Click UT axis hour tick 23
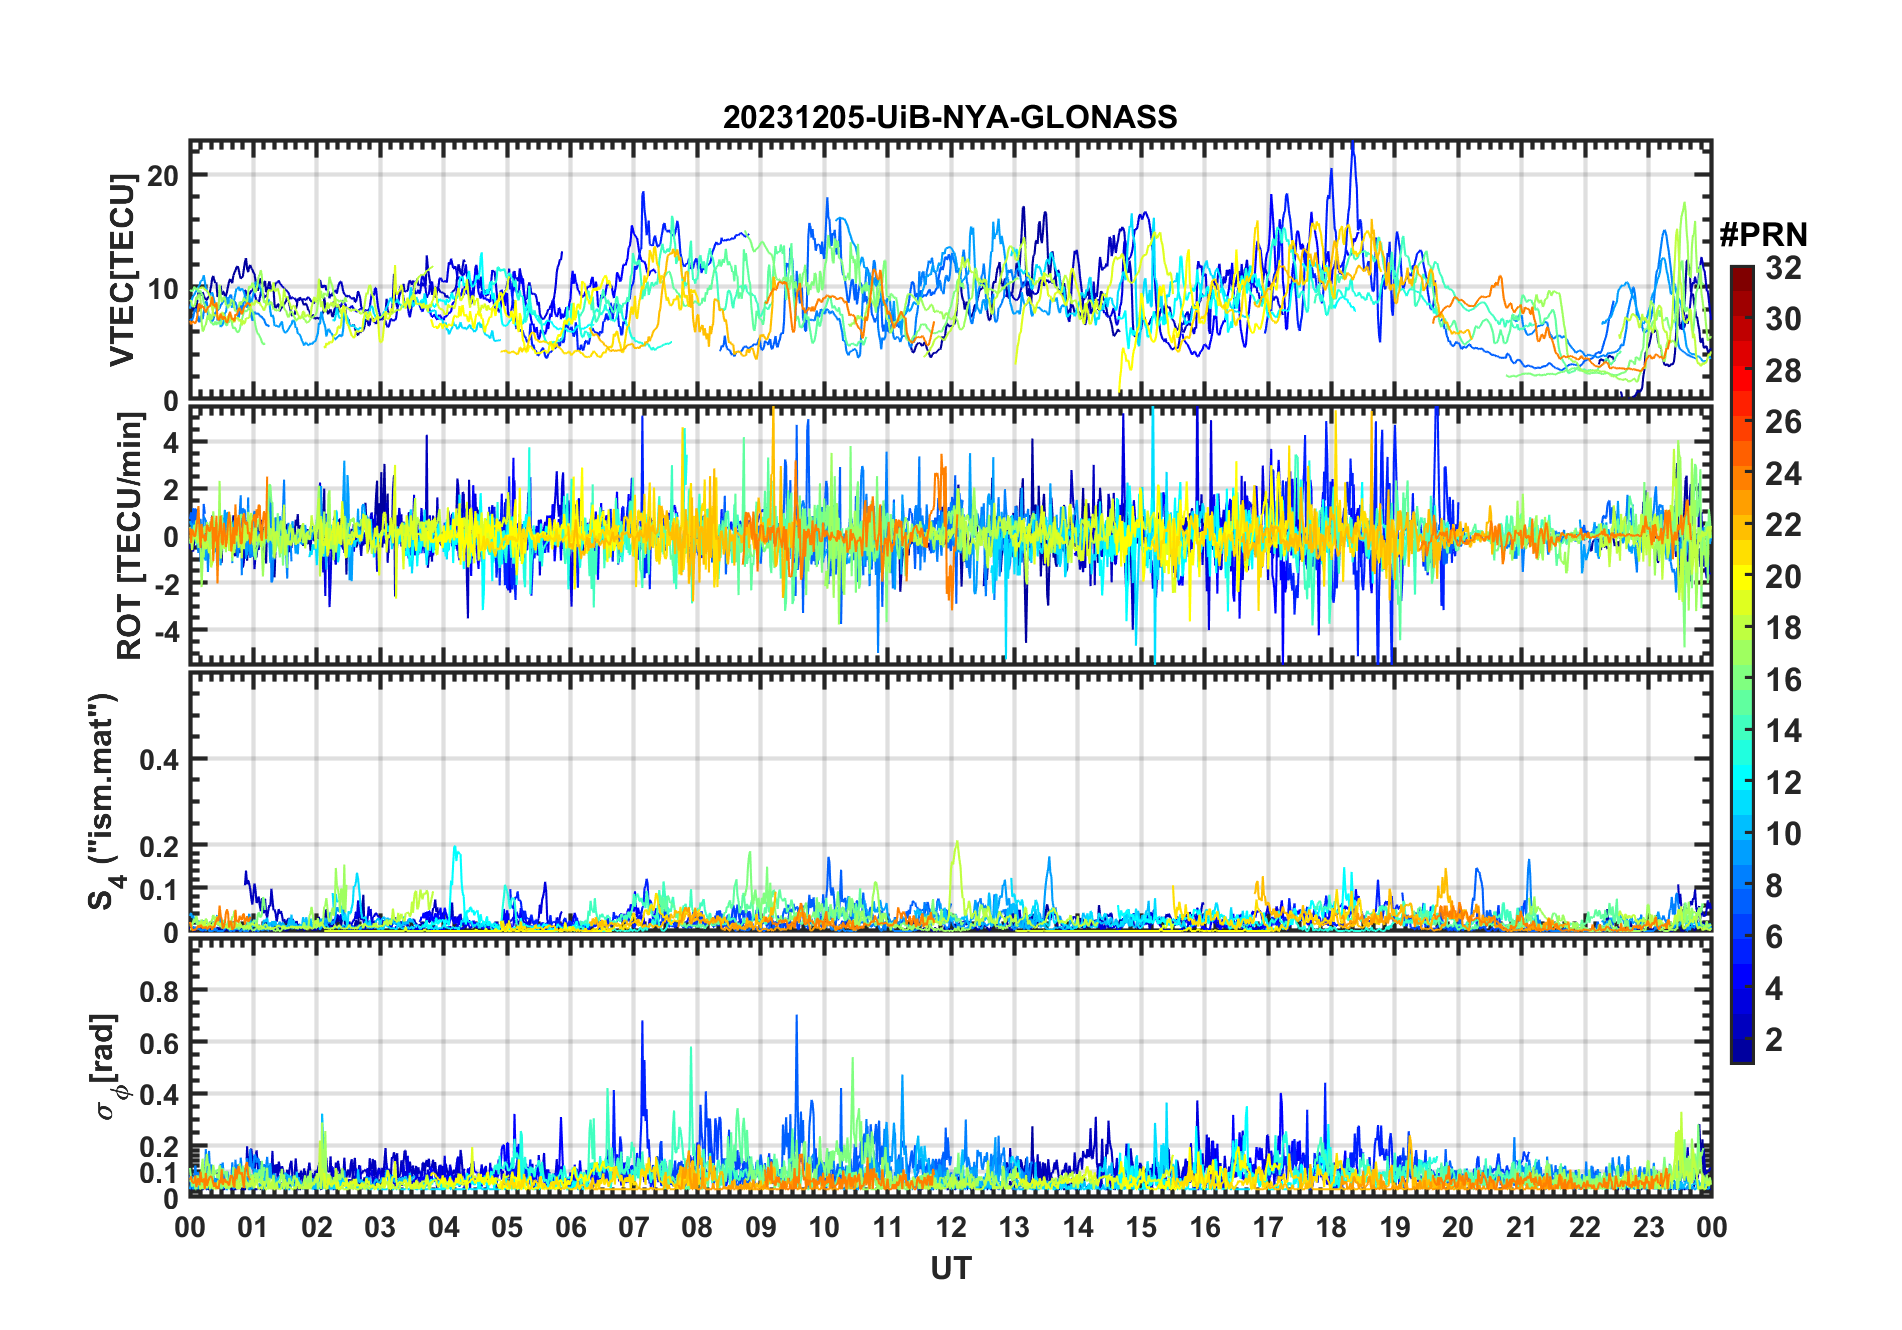Image resolution: width=1902 pixels, height=1330 pixels. [1649, 1227]
